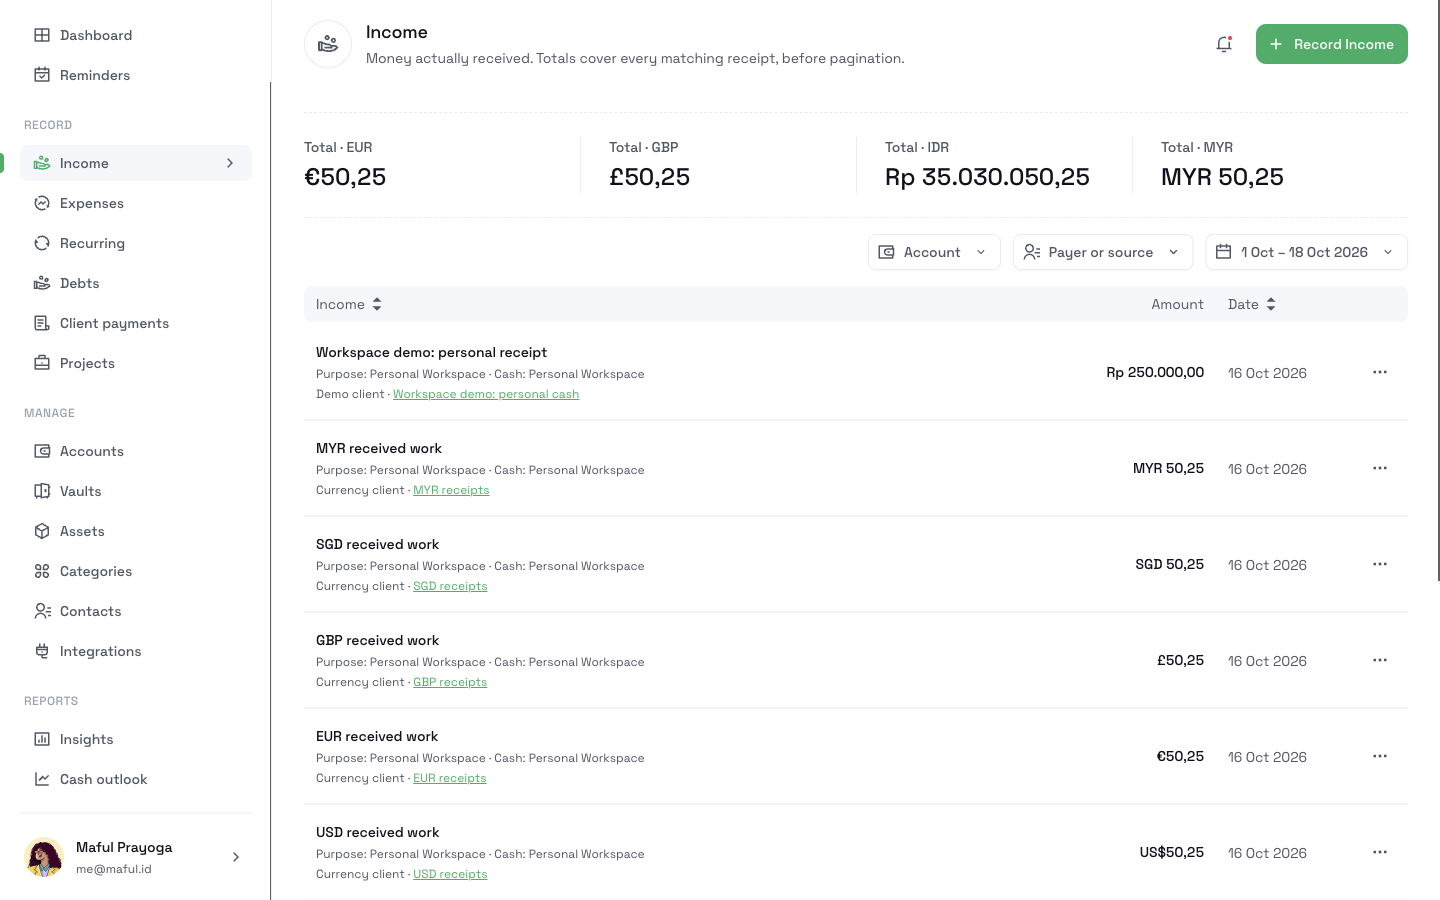Open actions menu for GBP received work
Viewport: 1440px width, 900px height.
point(1380,660)
